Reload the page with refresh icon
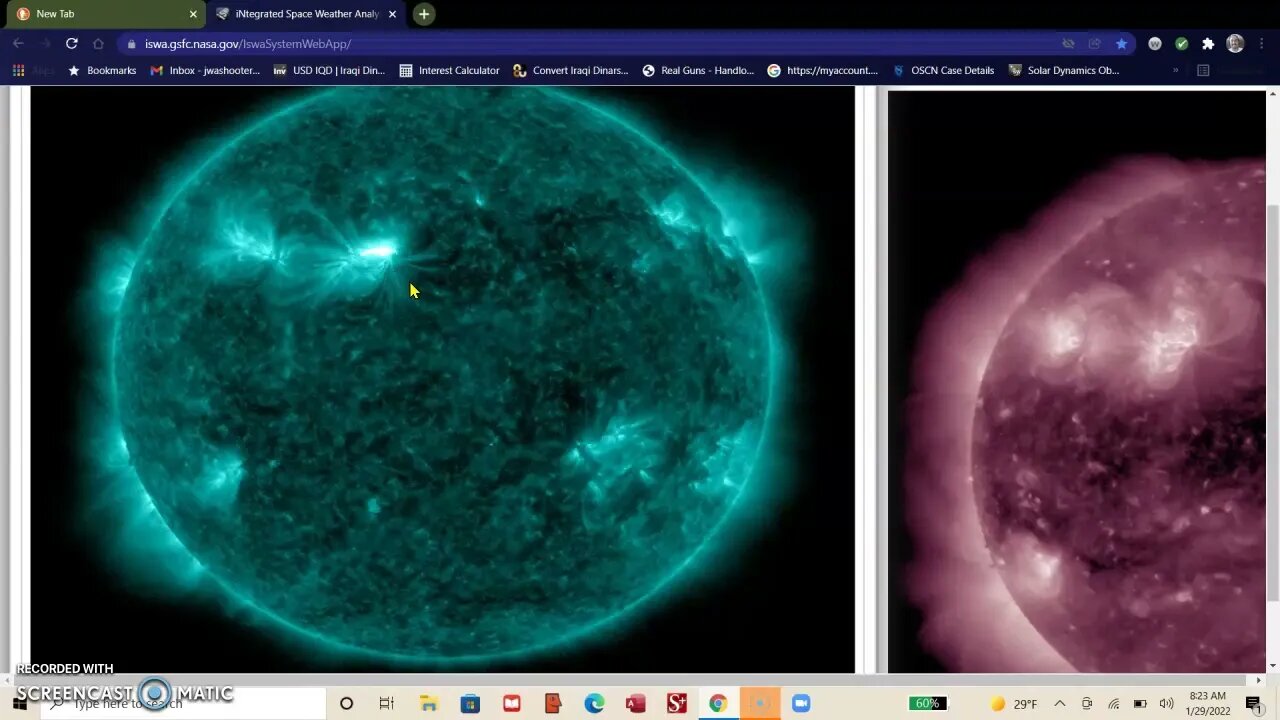The width and height of the screenshot is (1280, 720). (x=72, y=43)
